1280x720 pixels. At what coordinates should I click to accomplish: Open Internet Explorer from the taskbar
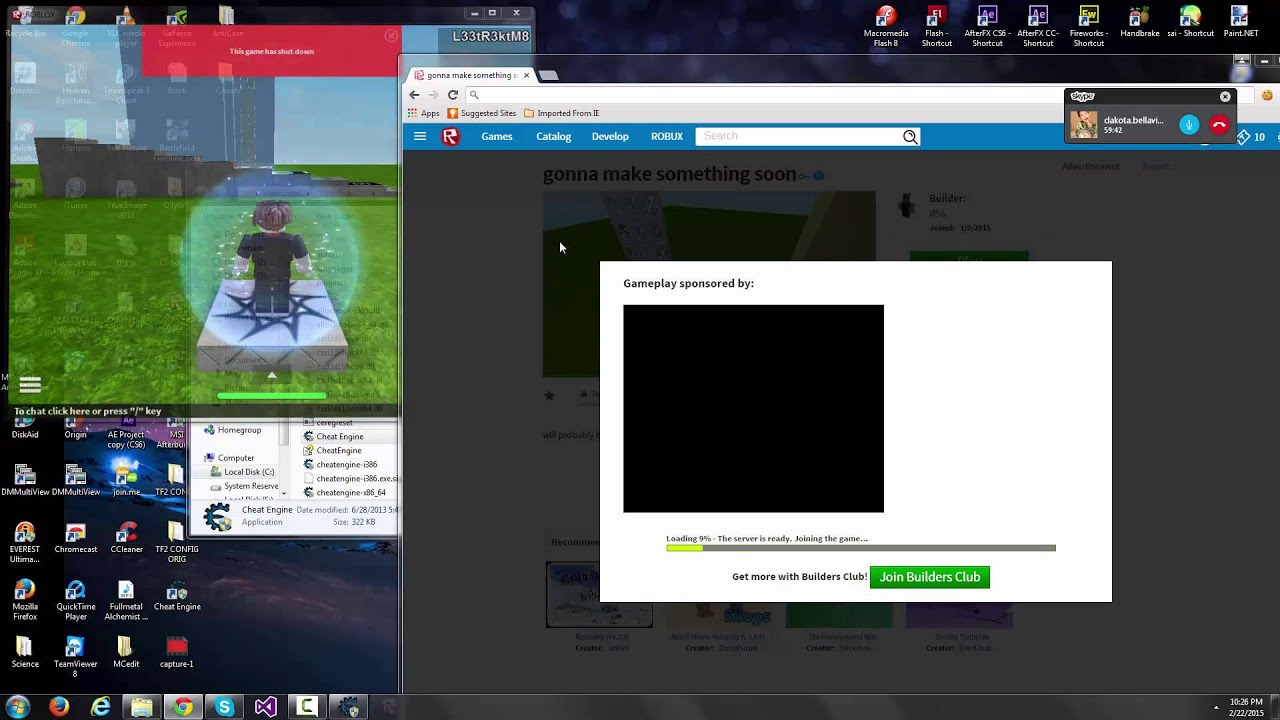coord(101,707)
